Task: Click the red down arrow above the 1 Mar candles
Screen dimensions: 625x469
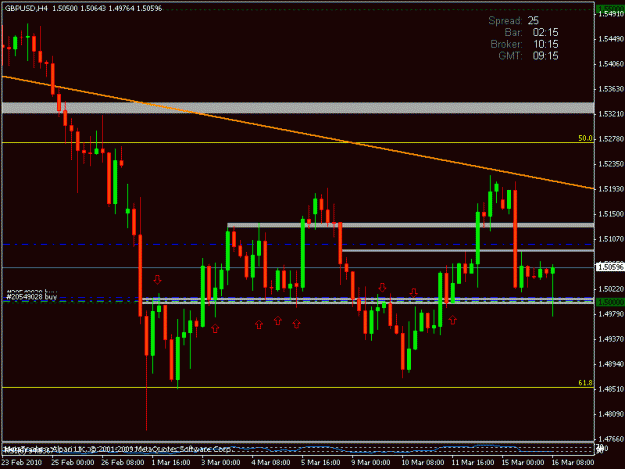Action: point(157,279)
